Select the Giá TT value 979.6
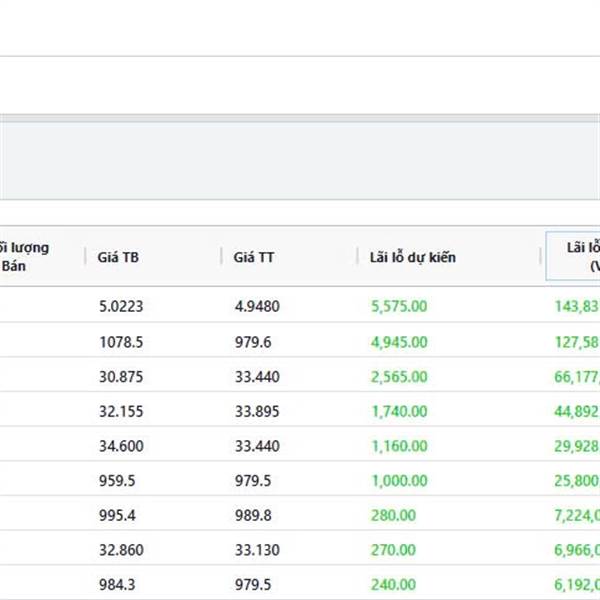The image size is (600, 600). pyautogui.click(x=252, y=342)
